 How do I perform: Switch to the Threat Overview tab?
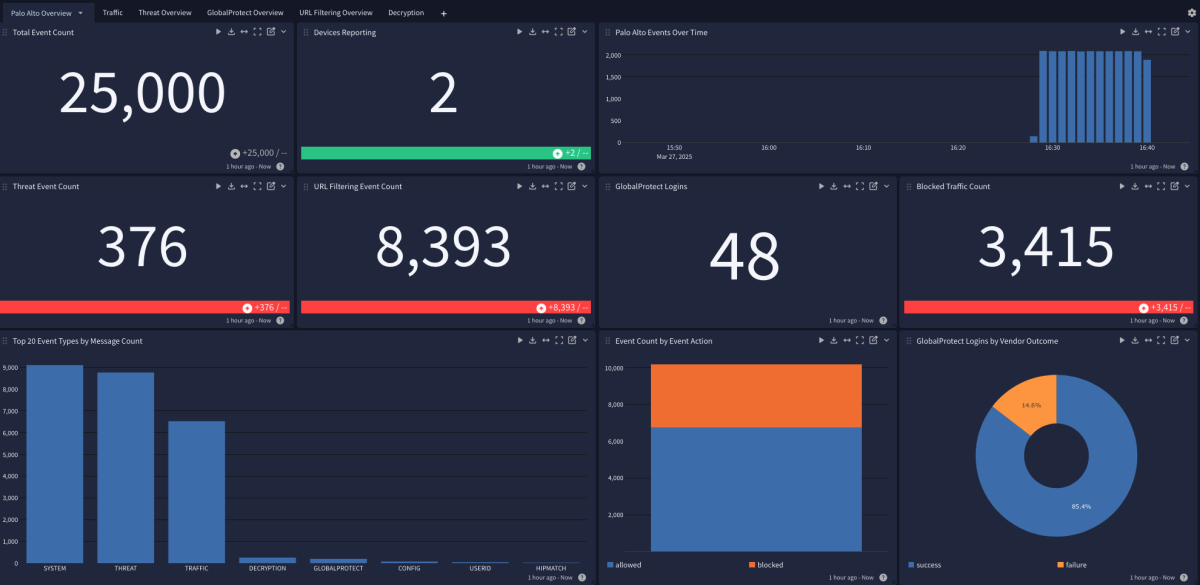165,13
